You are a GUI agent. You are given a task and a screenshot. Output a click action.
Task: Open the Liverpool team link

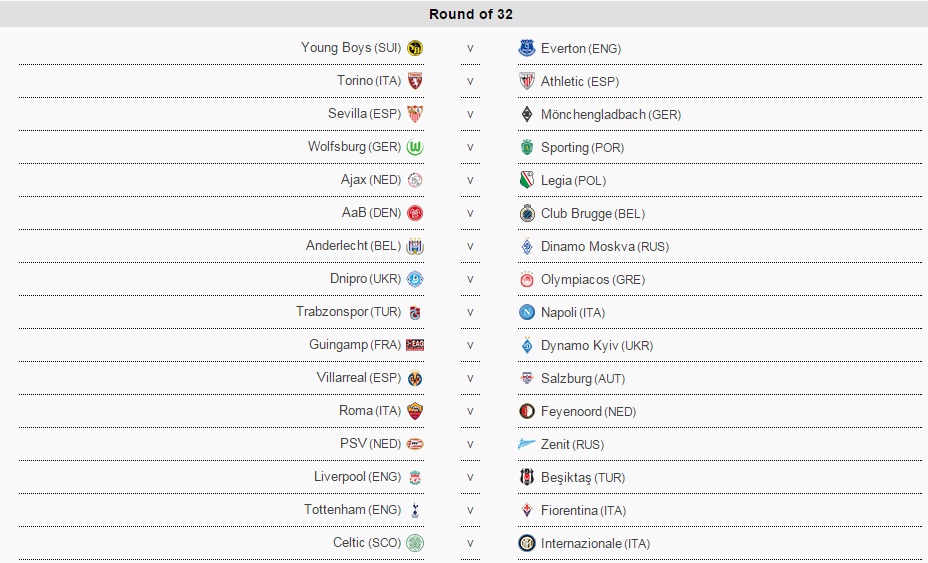point(340,477)
